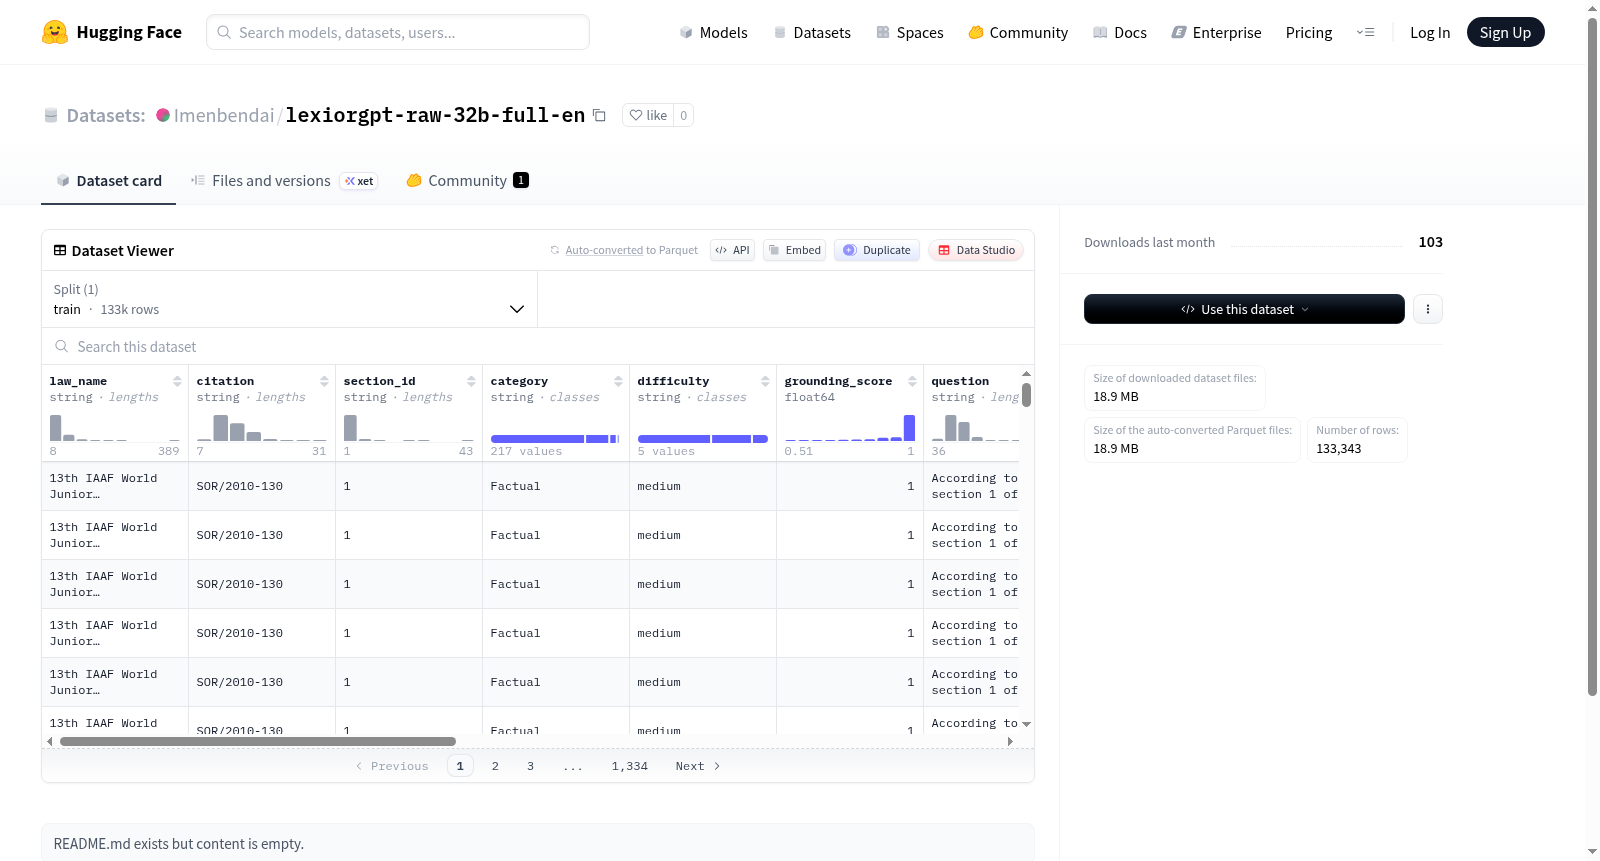Expand the more-menu icon next to Pricing
This screenshot has width=1600, height=861.
[x=1365, y=32]
